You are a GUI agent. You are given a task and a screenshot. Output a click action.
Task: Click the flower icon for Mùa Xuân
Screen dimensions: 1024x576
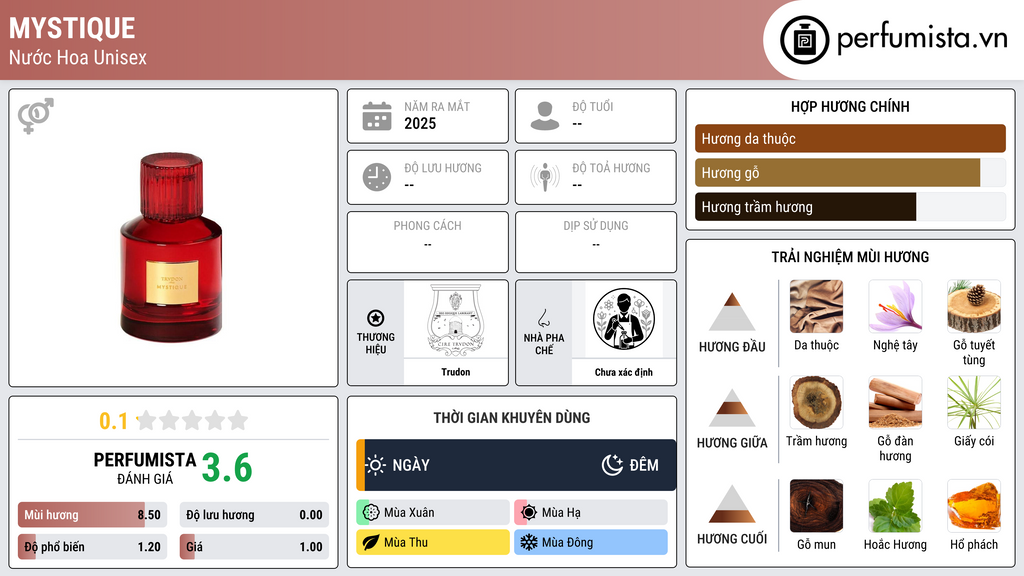coord(371,513)
